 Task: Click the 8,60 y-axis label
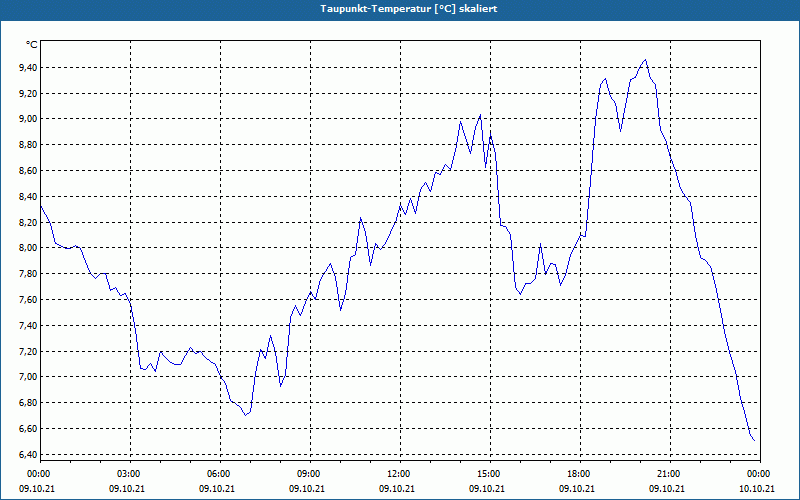(x=29, y=170)
